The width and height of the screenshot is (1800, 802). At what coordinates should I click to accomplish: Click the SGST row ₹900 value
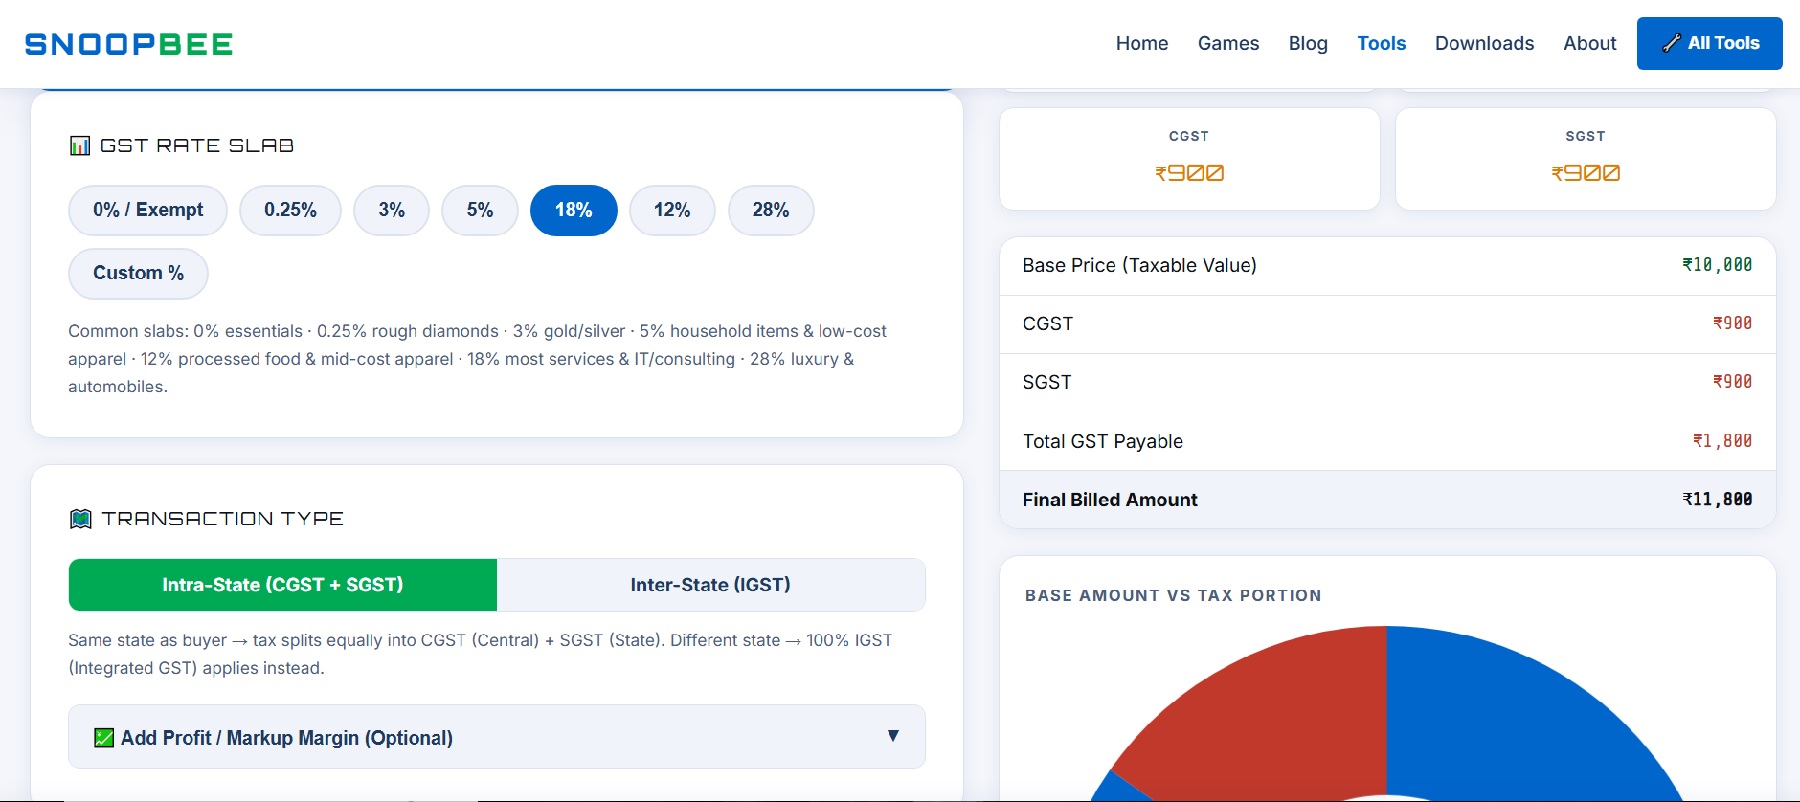click(x=1732, y=382)
